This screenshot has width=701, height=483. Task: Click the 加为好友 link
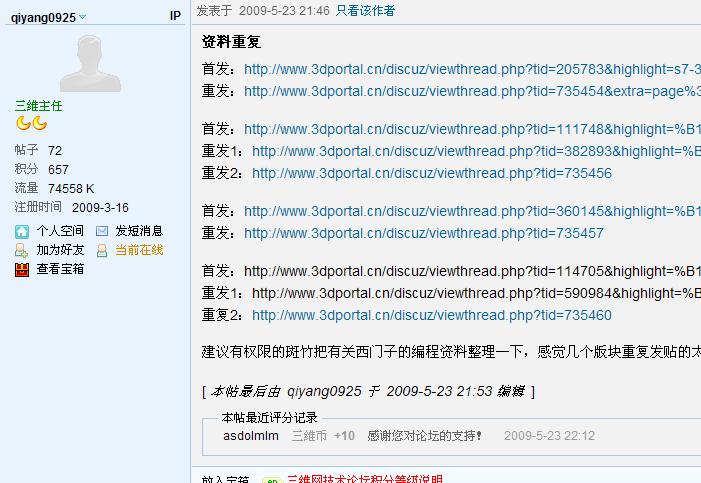tap(60, 250)
